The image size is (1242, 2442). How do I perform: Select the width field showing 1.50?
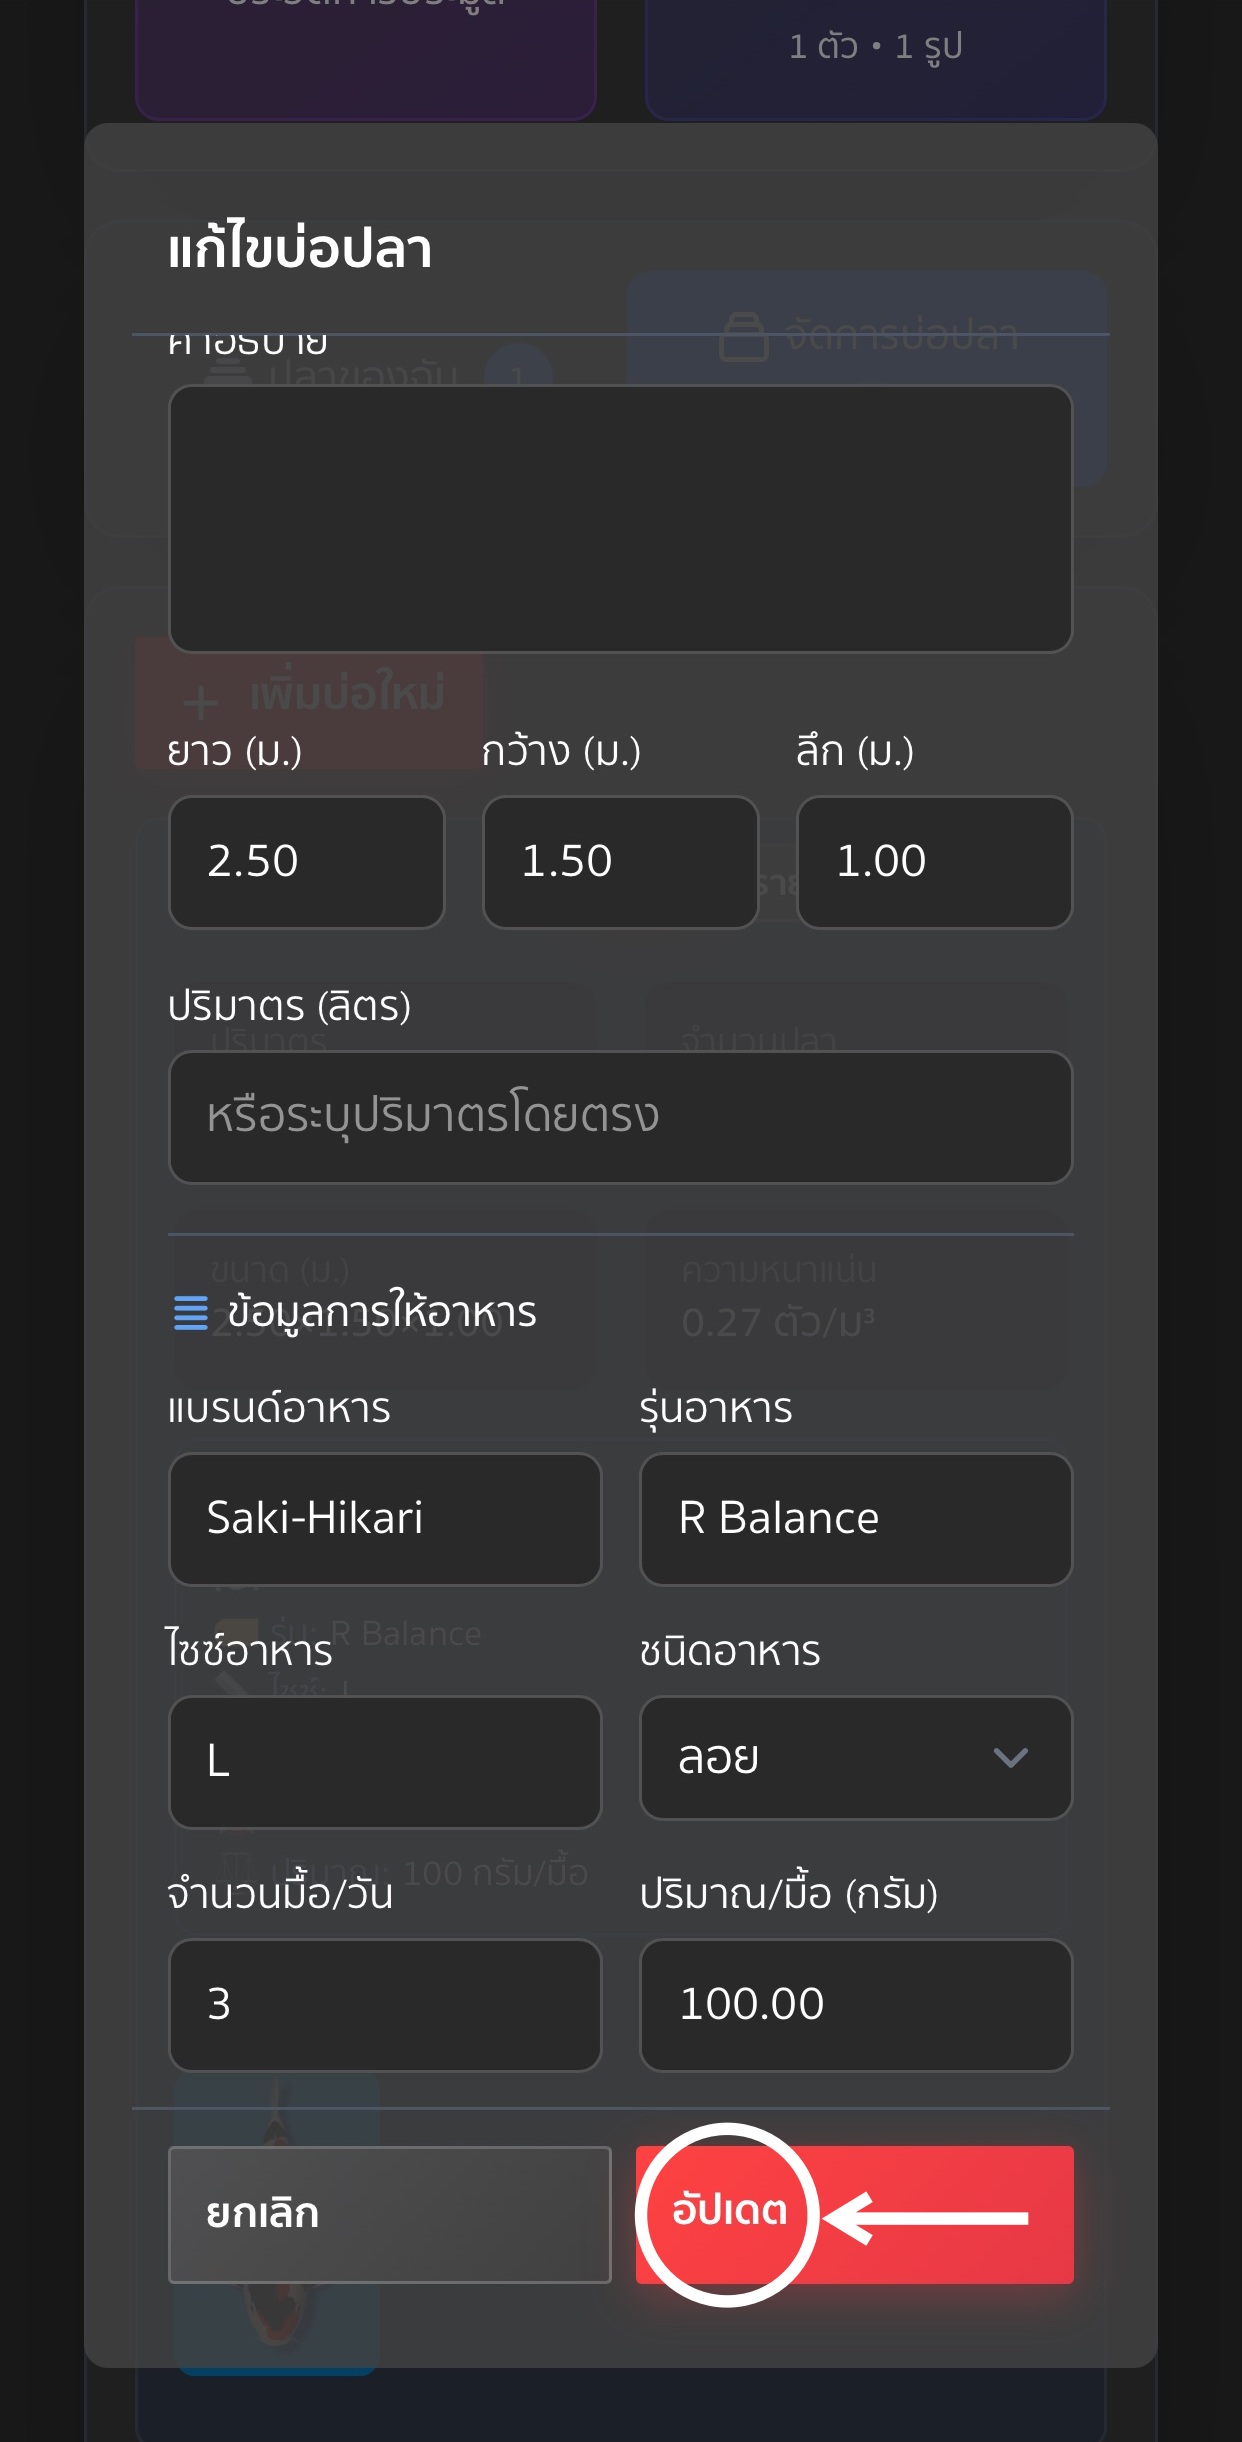[620, 862]
